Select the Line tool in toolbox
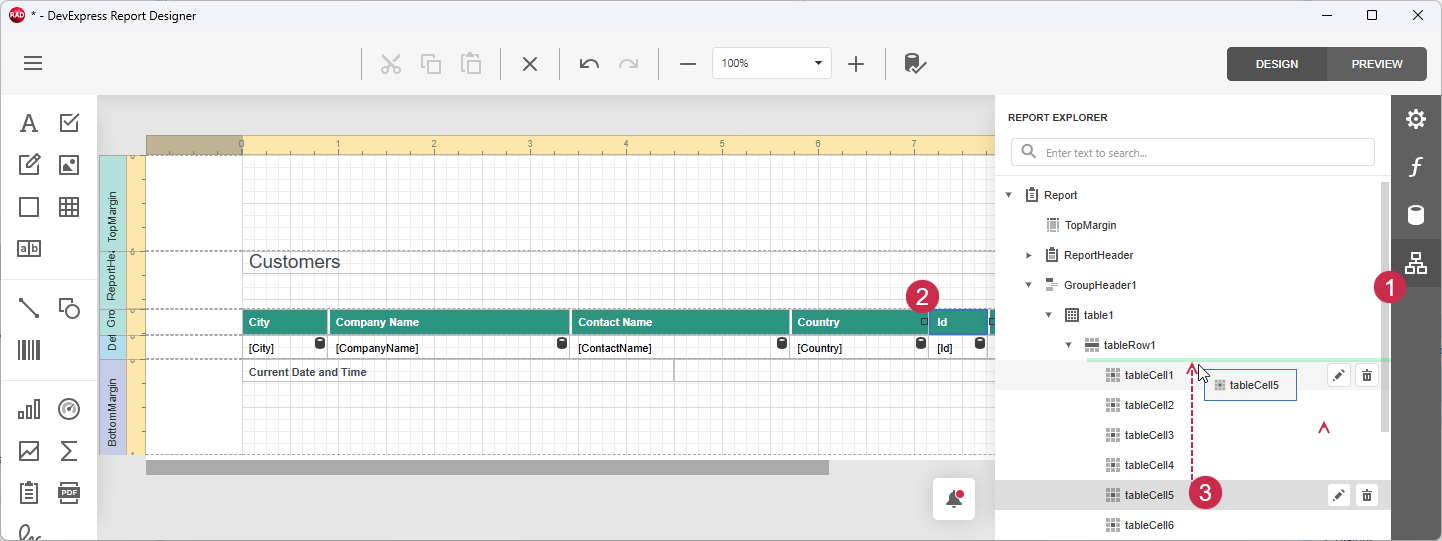Viewport: 1442px width, 541px height. pos(29,308)
